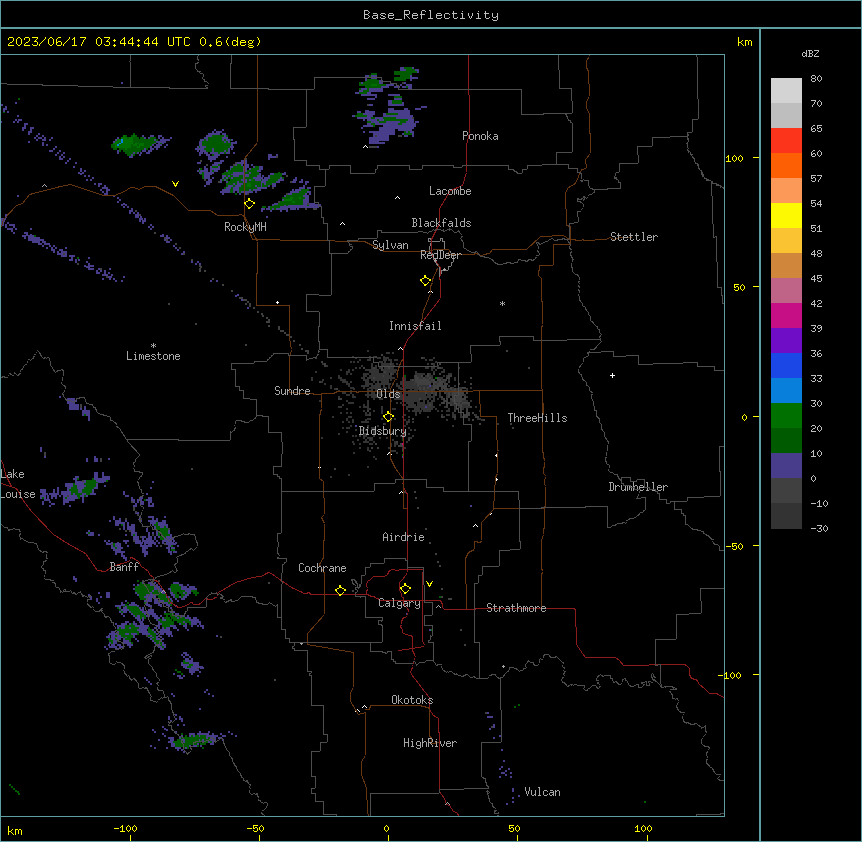Image resolution: width=862 pixels, height=842 pixels.
Task: Select the dark green swatch between 20 and 10
Action: coord(786,441)
